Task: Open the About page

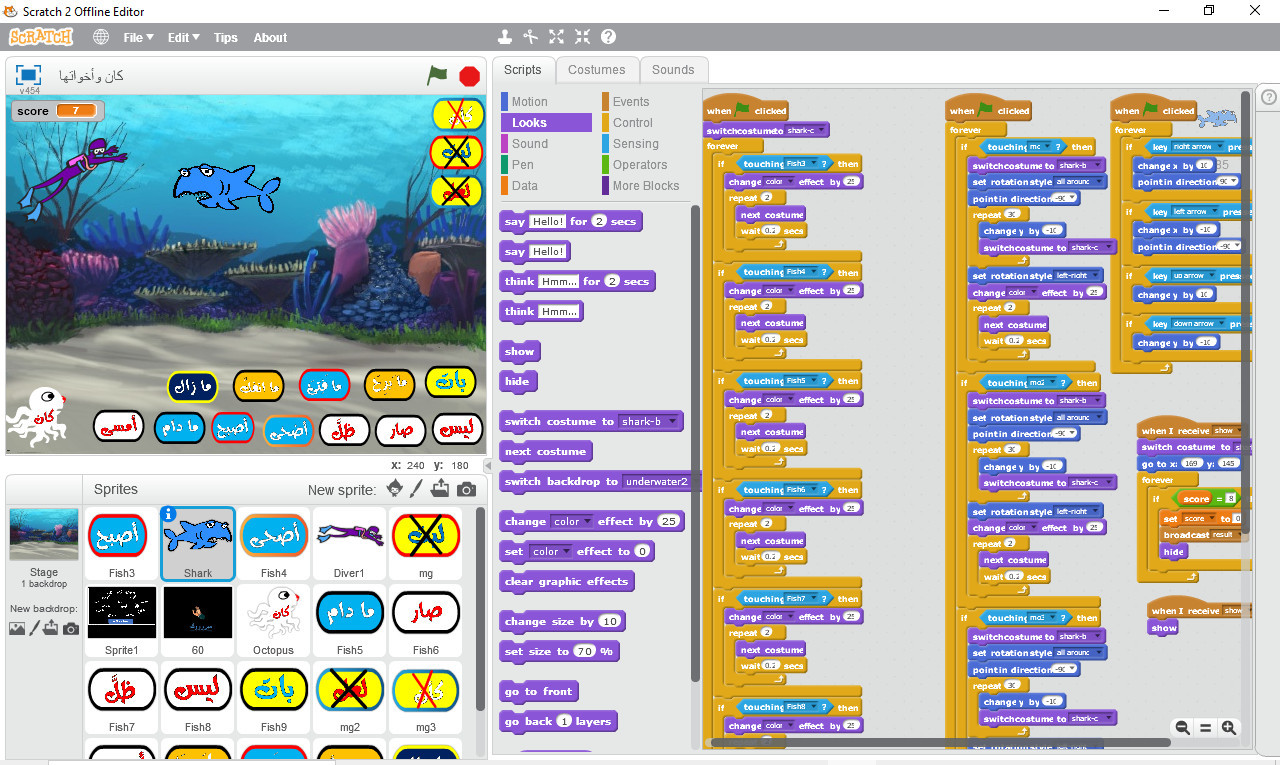Action: coord(270,38)
